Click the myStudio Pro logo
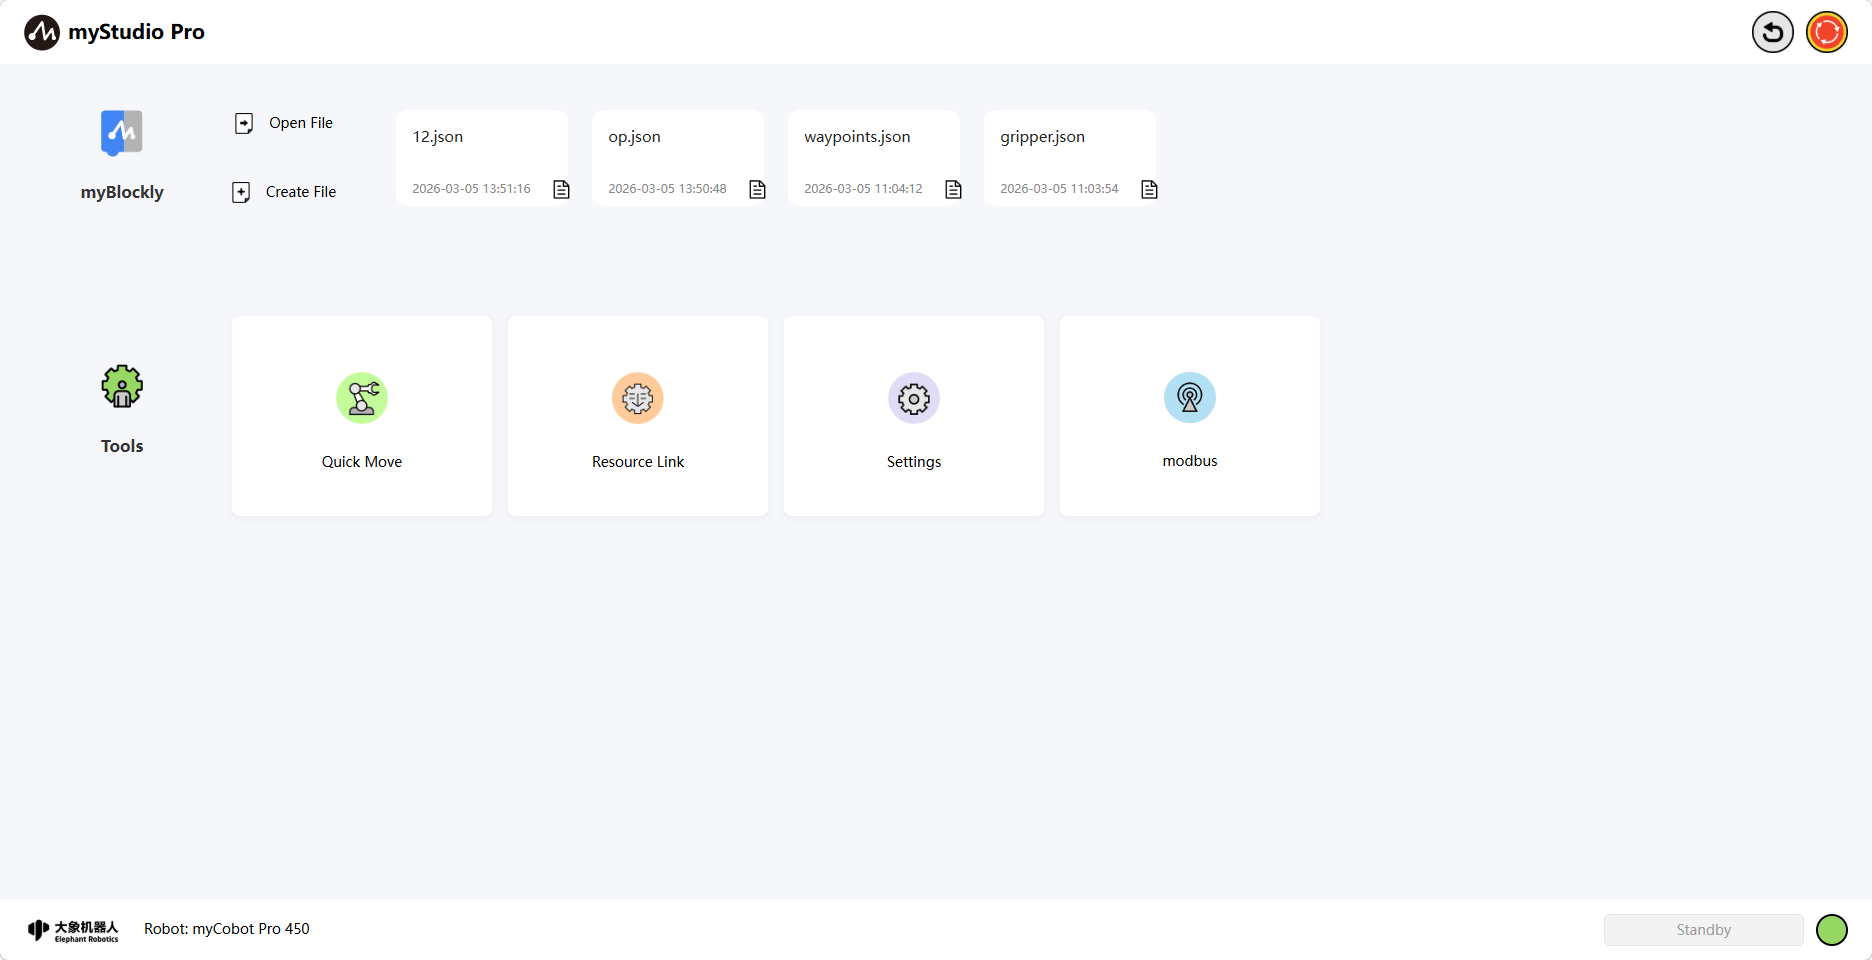This screenshot has width=1872, height=960. click(113, 31)
